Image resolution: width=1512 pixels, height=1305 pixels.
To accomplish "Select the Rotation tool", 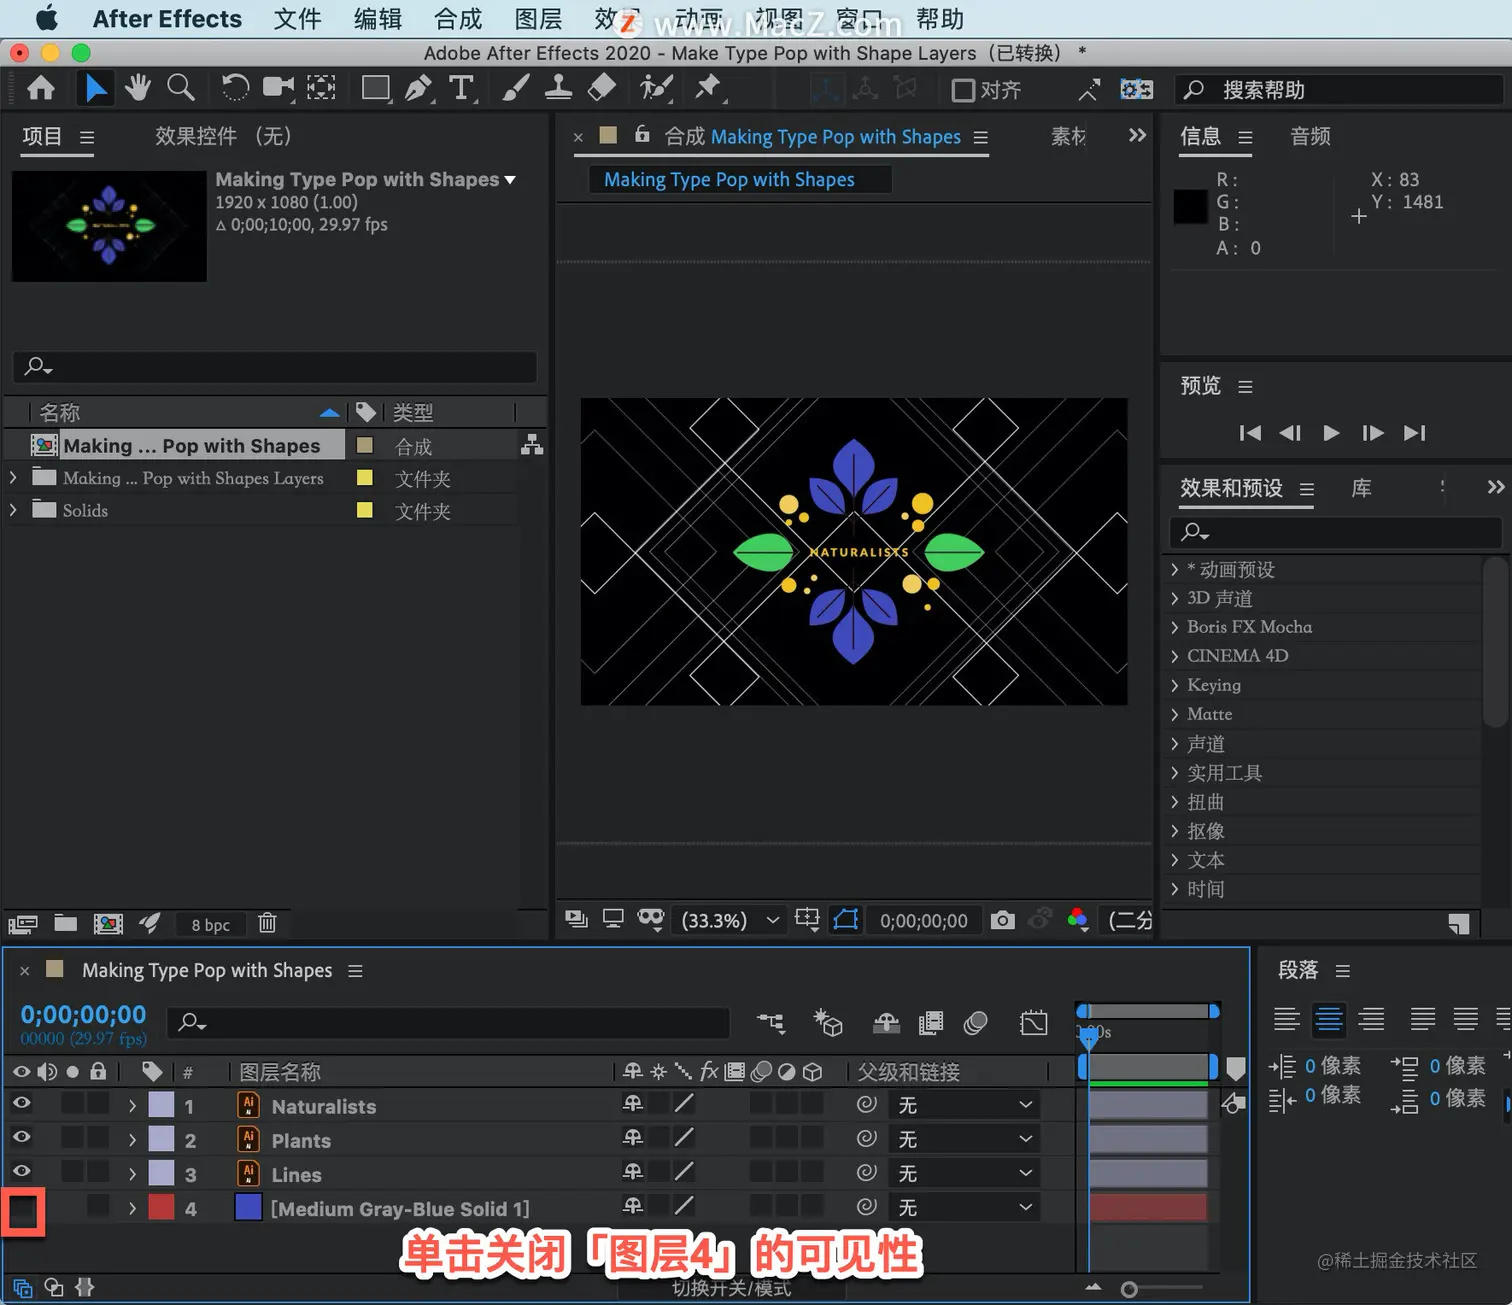I will pyautogui.click(x=235, y=89).
